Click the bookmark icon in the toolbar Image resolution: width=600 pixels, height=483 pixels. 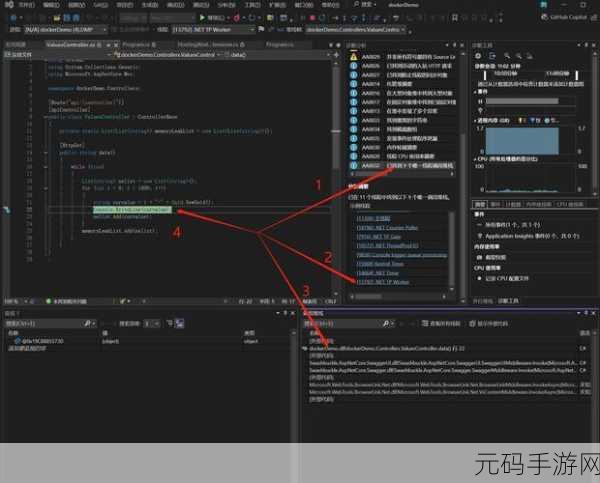(455, 18)
